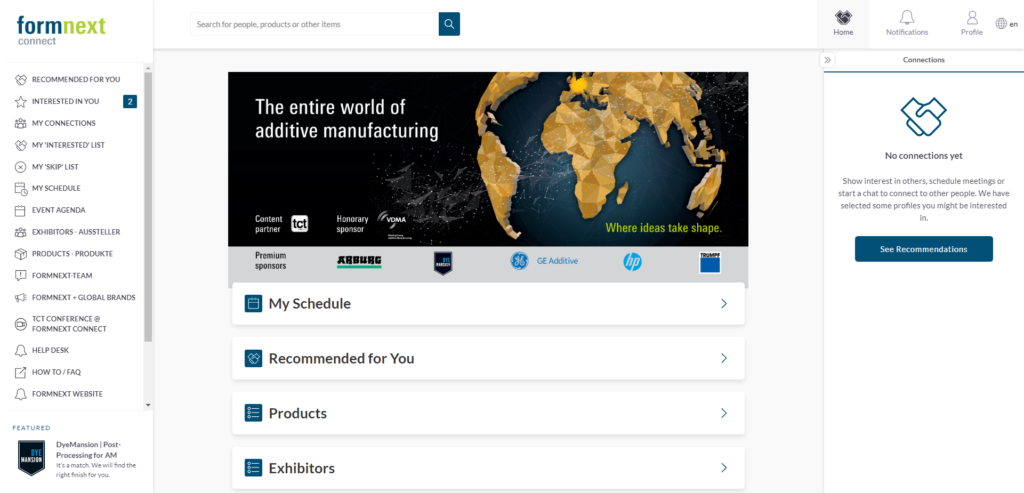Image resolution: width=1024 pixels, height=493 pixels.
Task: Open Help Desk in sidebar
Action: (50, 350)
